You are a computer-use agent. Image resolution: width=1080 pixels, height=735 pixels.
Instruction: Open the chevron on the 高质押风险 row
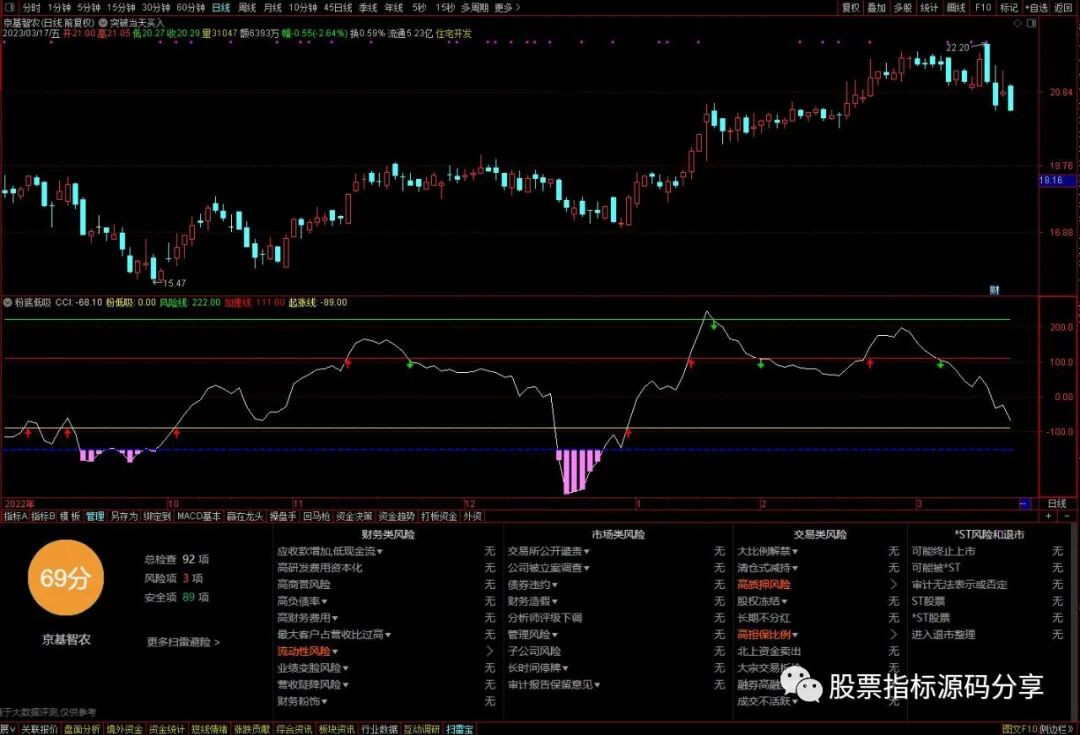click(894, 584)
